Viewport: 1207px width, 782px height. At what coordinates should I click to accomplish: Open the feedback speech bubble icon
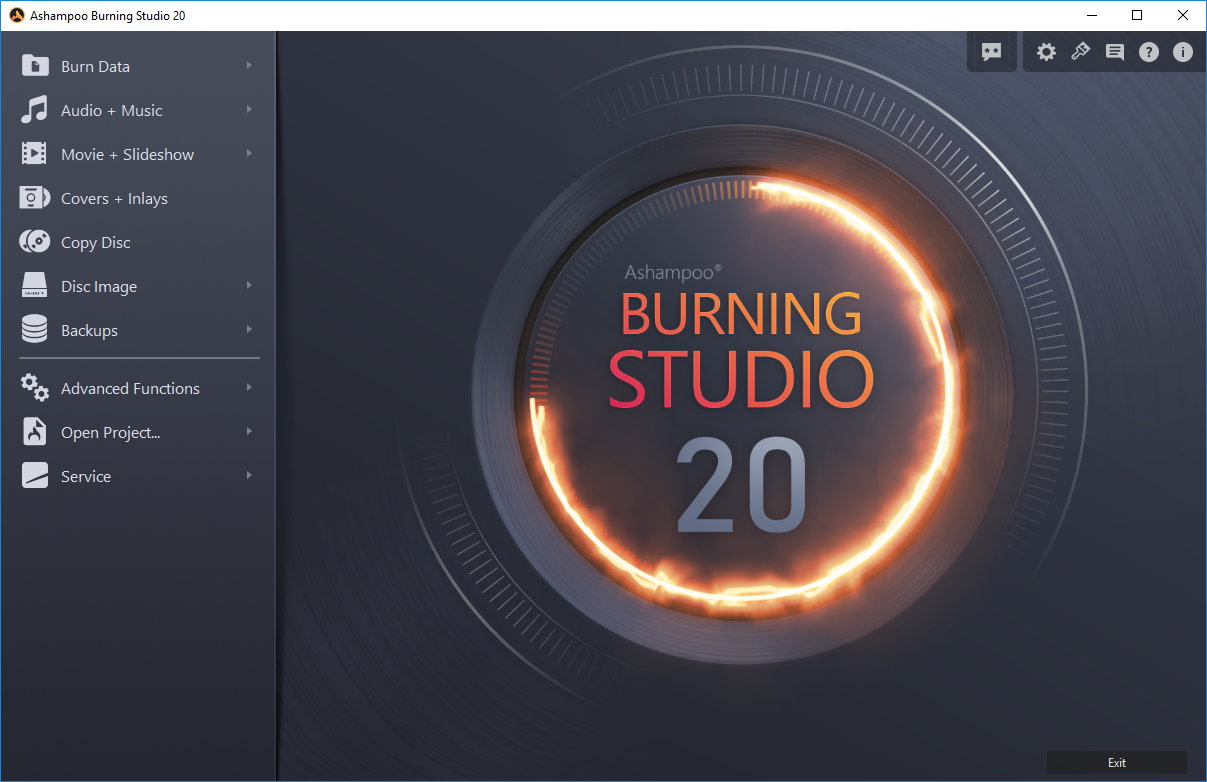[x=992, y=52]
